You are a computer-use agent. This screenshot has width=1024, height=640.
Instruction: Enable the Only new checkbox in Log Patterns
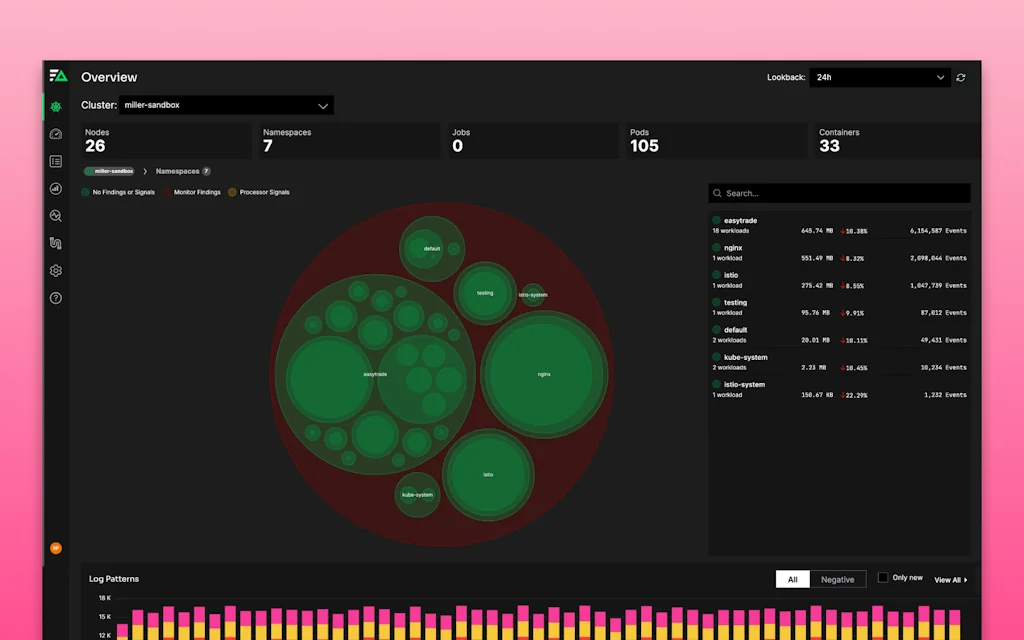pos(884,576)
